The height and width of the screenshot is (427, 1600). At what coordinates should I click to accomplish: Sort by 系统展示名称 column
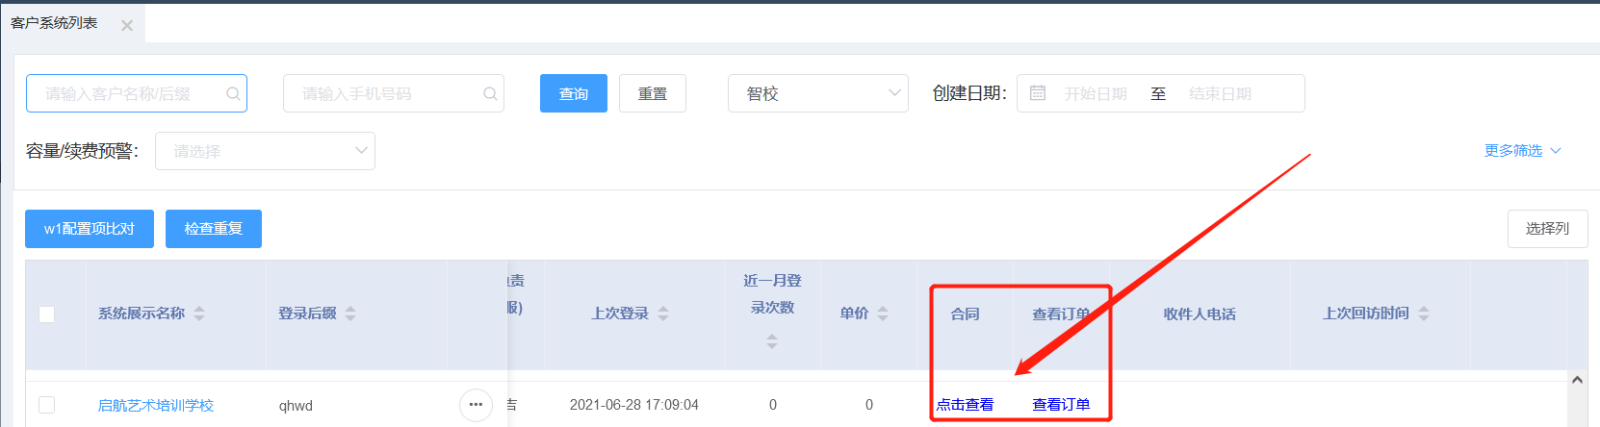coord(199,313)
